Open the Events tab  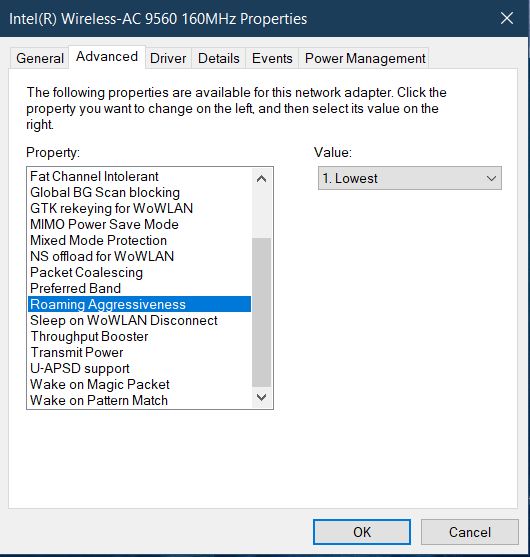(x=272, y=58)
